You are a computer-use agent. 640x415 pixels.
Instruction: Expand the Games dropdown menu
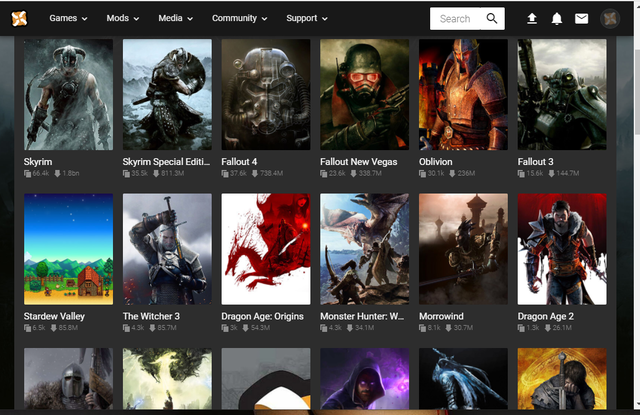(x=68, y=18)
